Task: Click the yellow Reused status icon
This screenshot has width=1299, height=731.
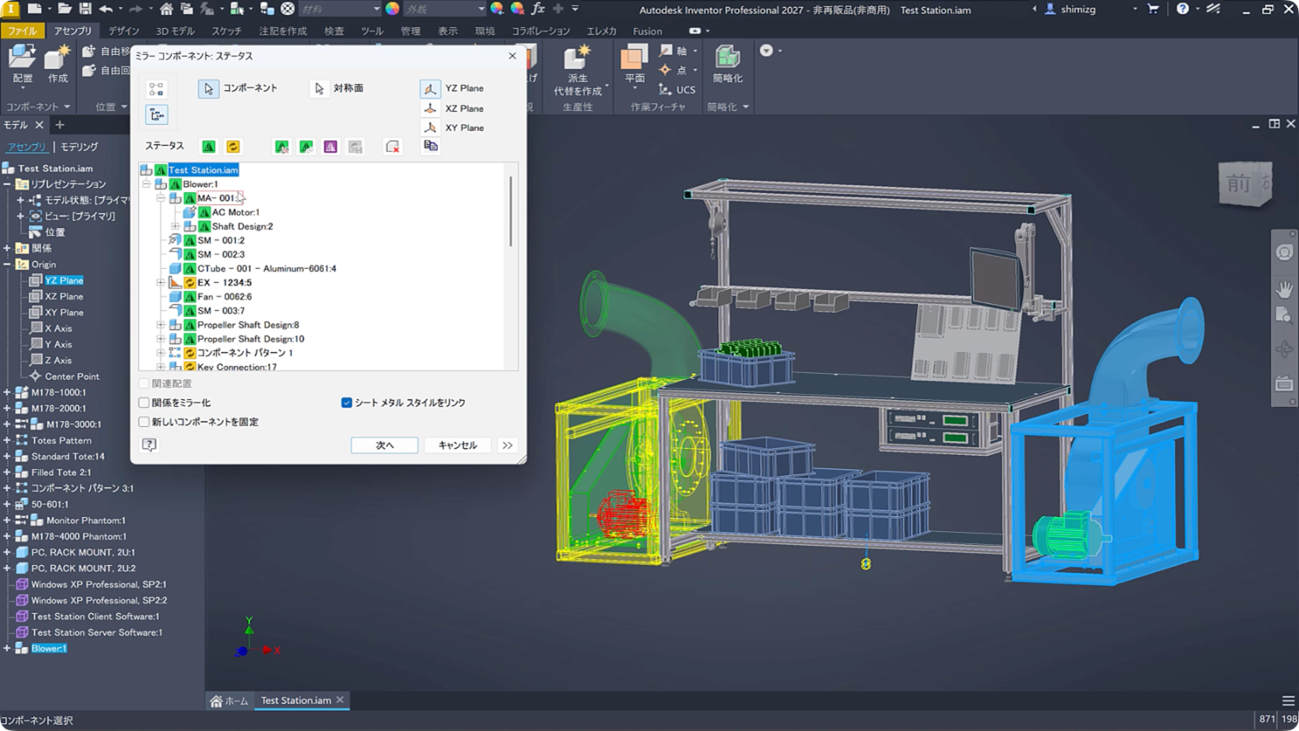Action: click(233, 147)
